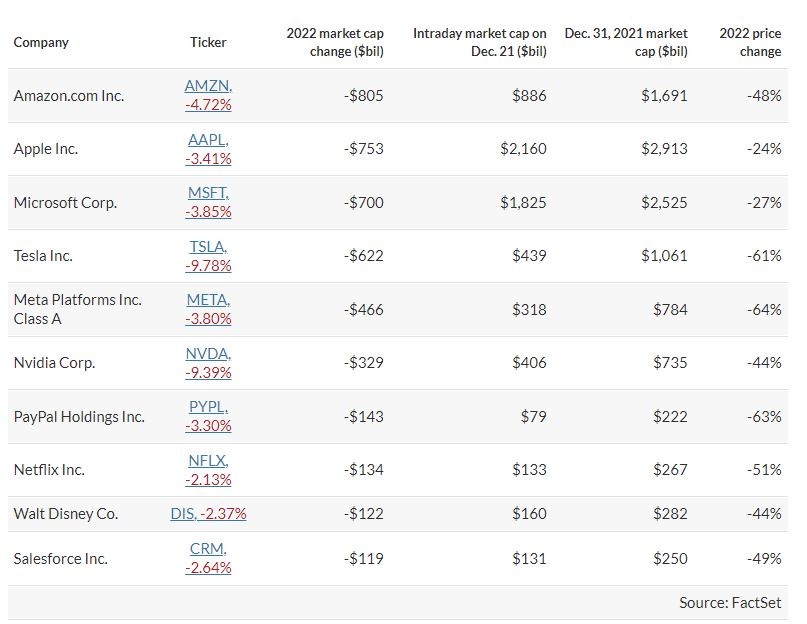Open the AMZN ticker link
This screenshot has width=807, height=624.
coord(208,87)
